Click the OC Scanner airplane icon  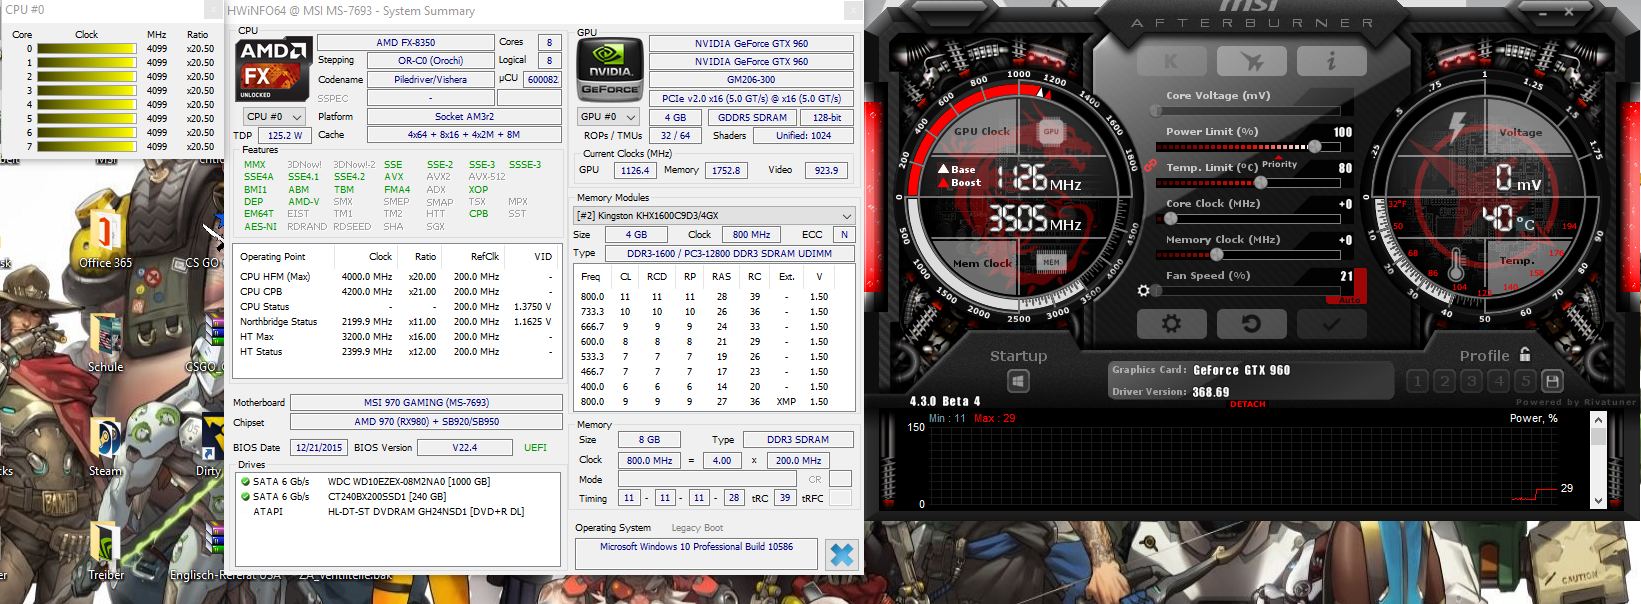click(1251, 61)
